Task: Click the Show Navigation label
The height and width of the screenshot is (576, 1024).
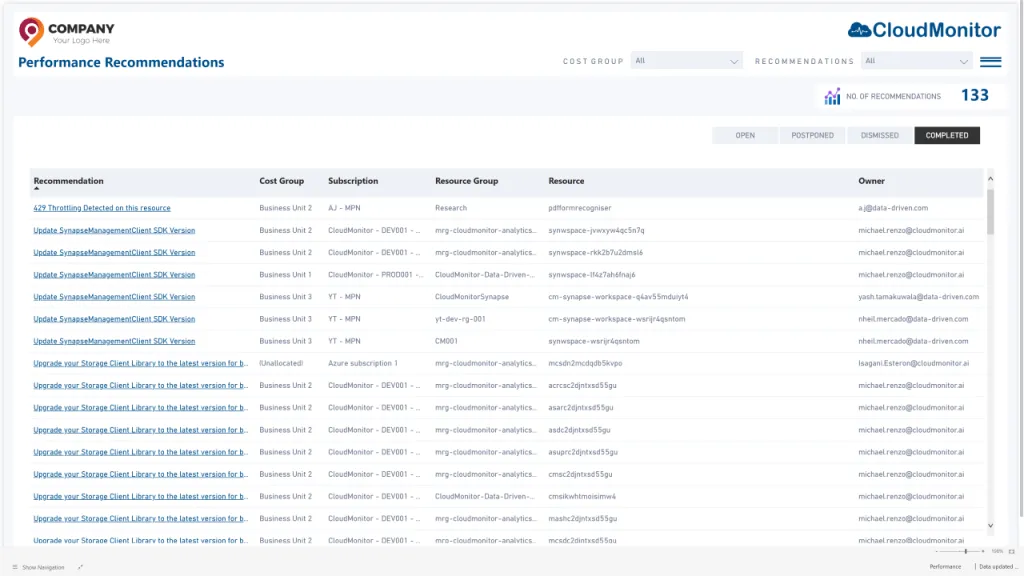Action: (43, 568)
